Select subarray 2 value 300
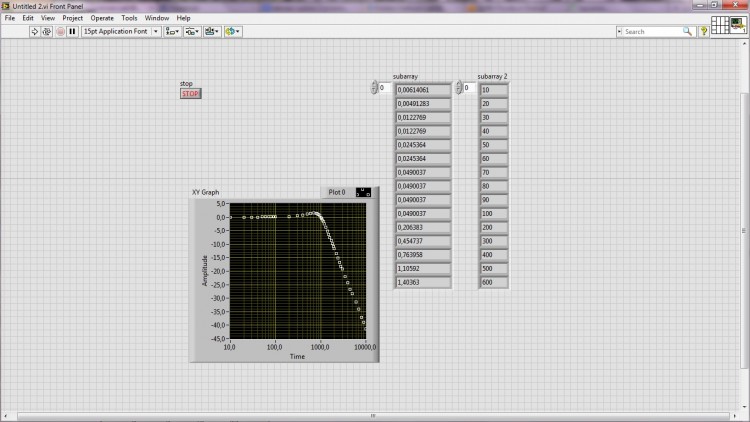Image resolution: width=750 pixels, height=422 pixels. pyautogui.click(x=494, y=242)
